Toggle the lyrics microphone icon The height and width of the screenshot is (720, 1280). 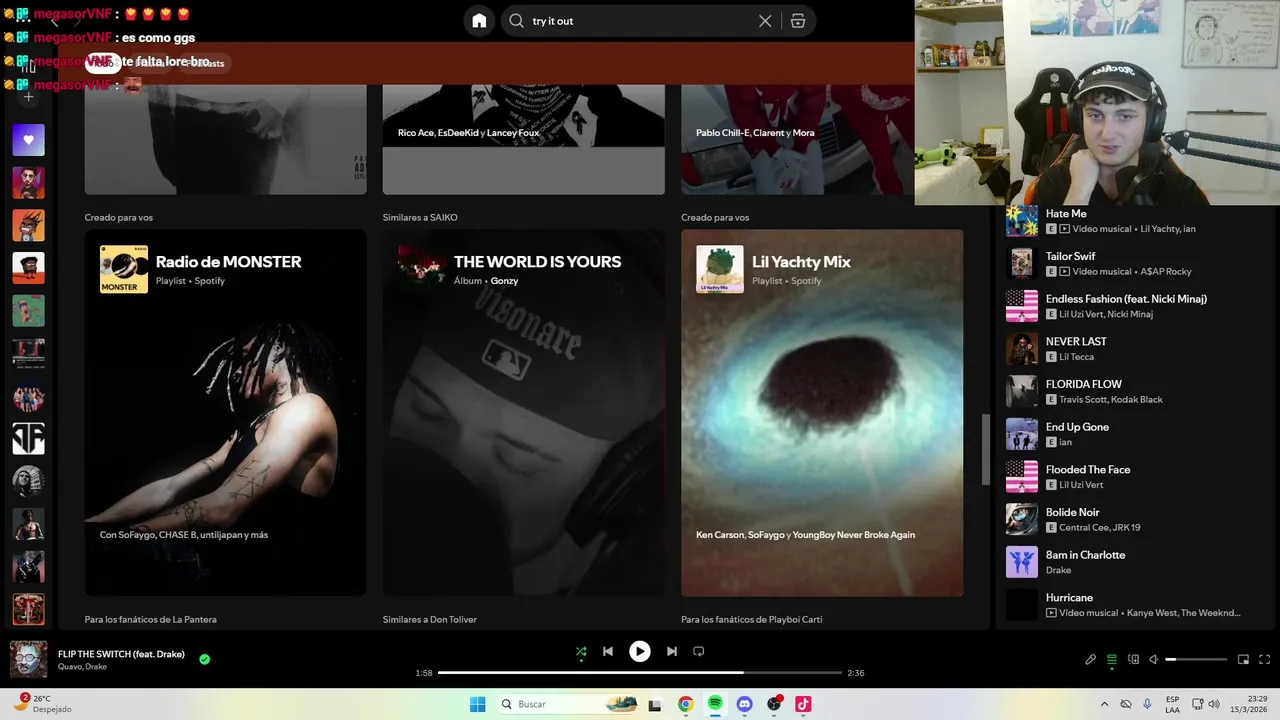[x=1091, y=660]
